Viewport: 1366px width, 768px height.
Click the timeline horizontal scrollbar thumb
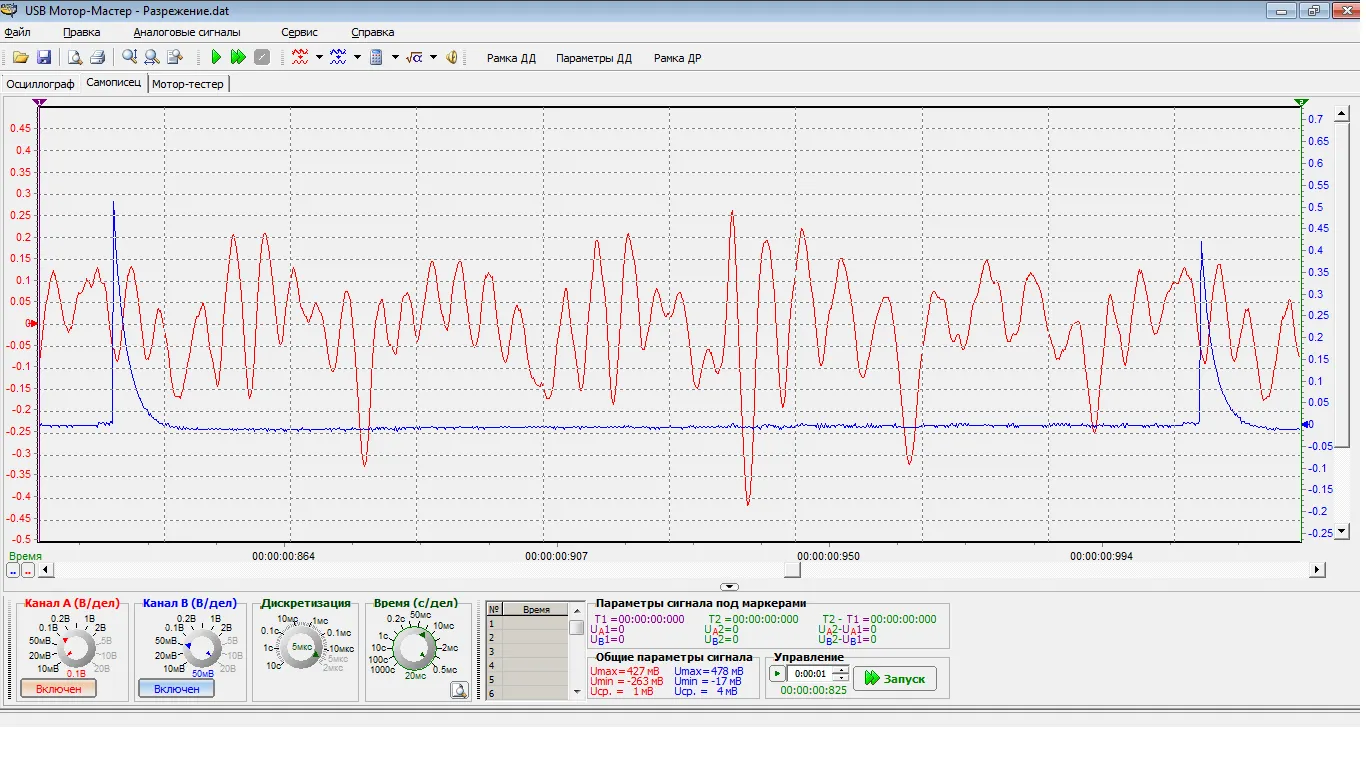tap(792, 570)
